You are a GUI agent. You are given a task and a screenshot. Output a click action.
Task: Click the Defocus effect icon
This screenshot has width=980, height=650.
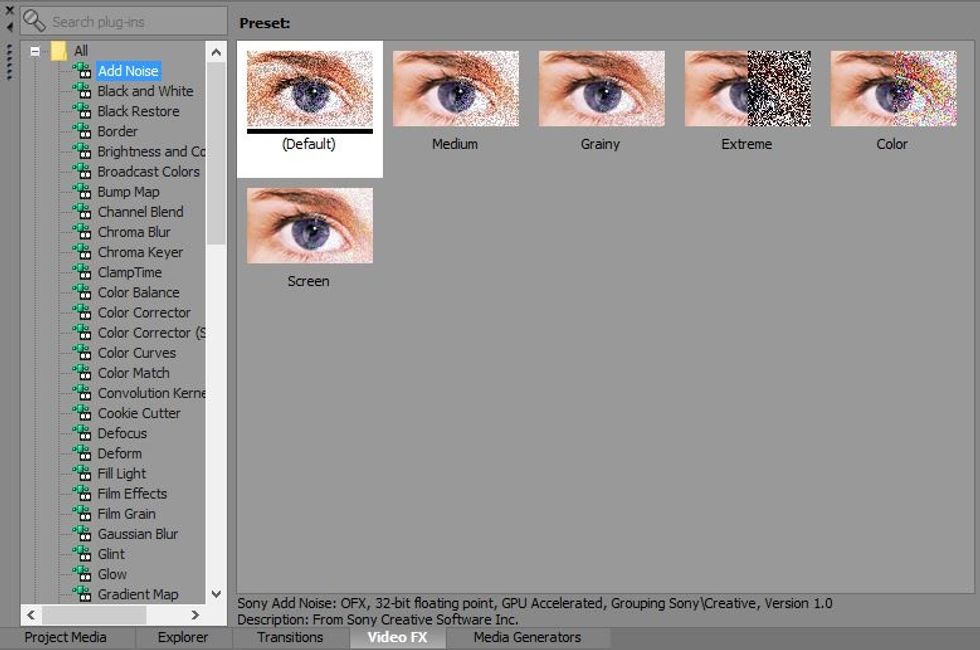coord(83,433)
